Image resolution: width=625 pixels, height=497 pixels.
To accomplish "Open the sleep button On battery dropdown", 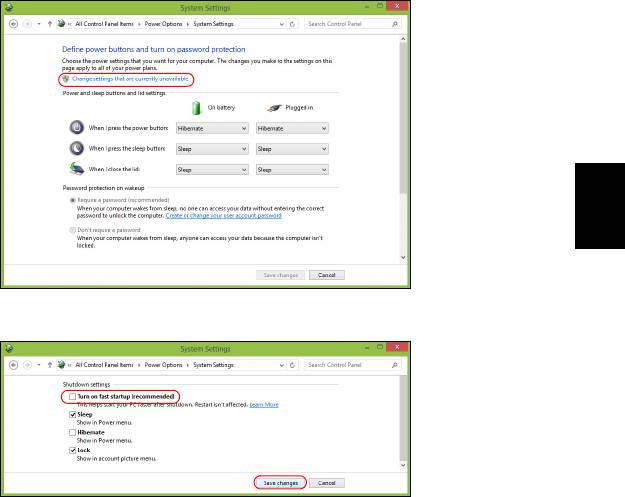I will (x=211, y=149).
